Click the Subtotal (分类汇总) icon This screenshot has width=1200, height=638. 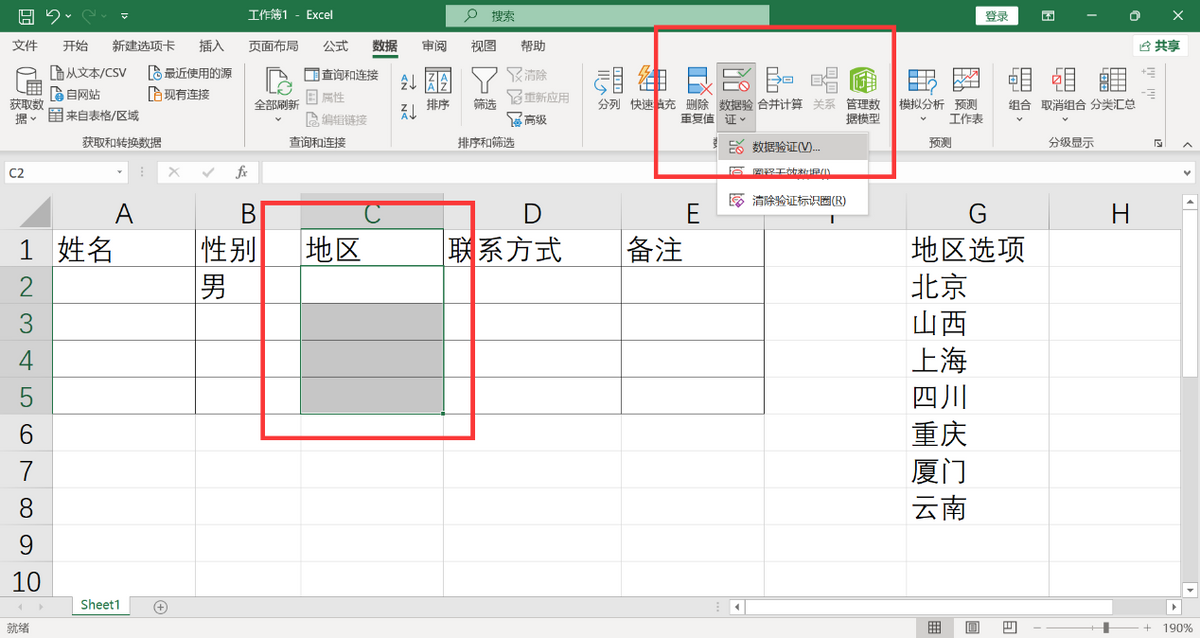pos(1113,80)
